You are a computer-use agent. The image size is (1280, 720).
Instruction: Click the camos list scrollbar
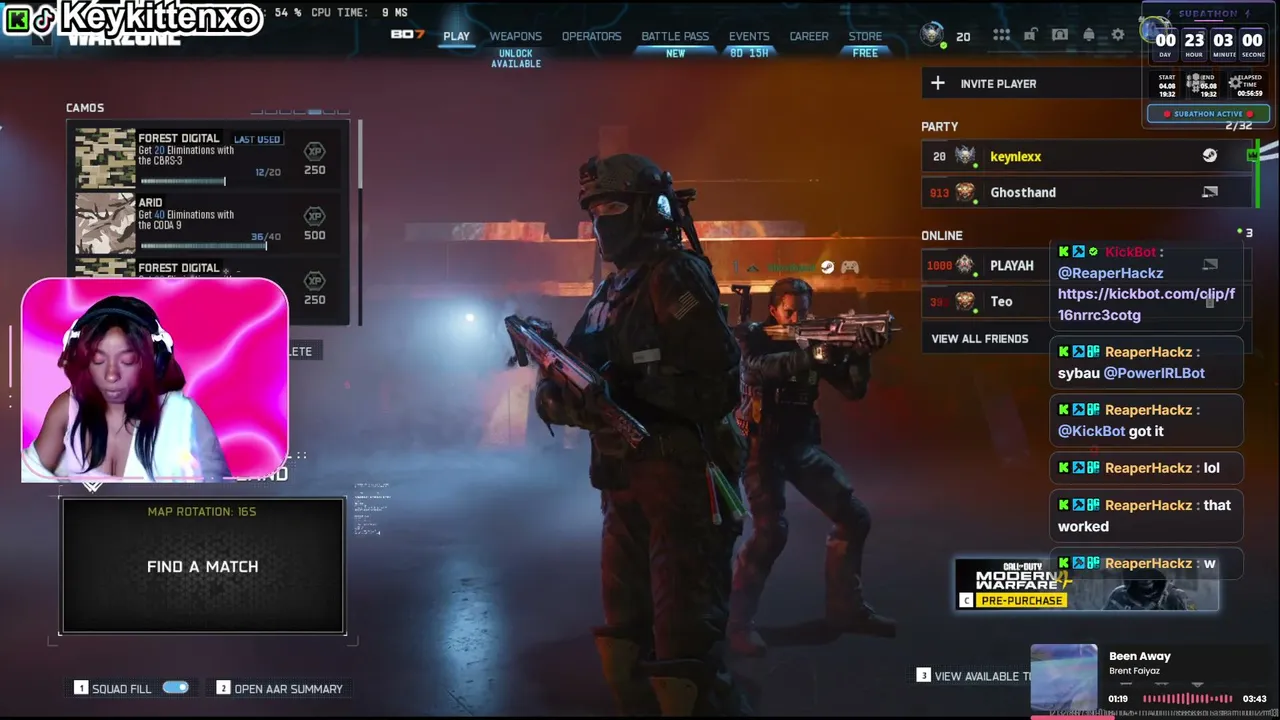coord(359,155)
